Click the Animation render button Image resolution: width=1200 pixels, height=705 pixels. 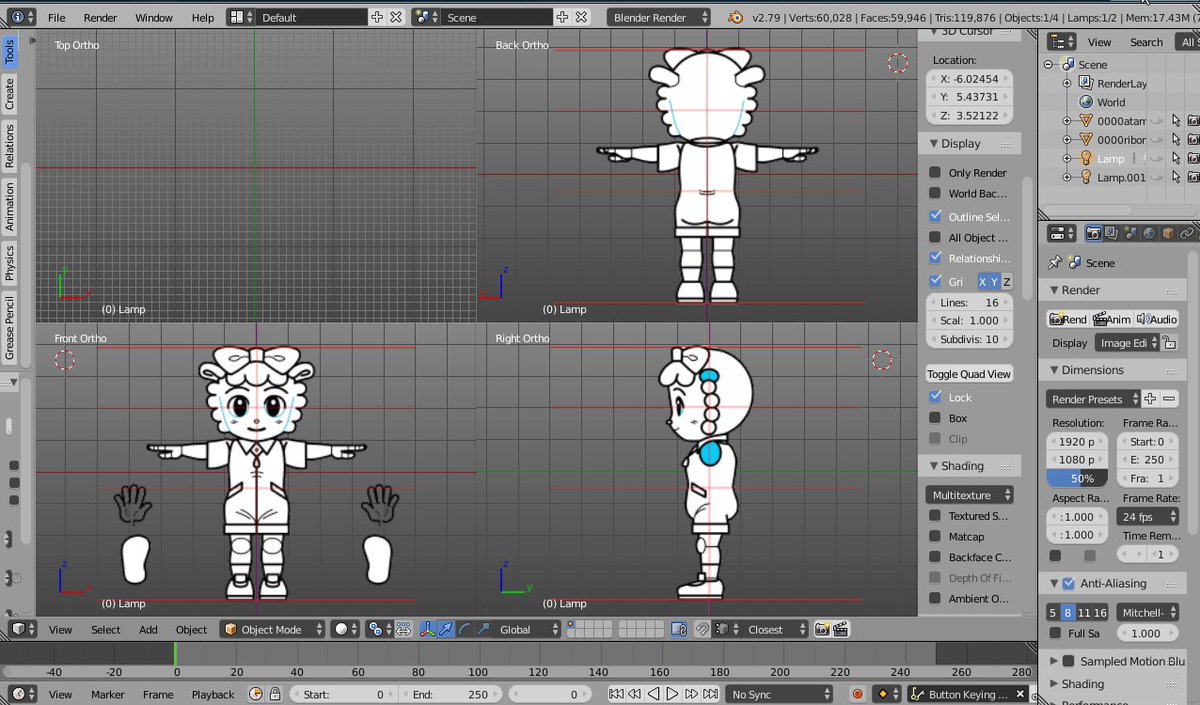(x=1112, y=319)
